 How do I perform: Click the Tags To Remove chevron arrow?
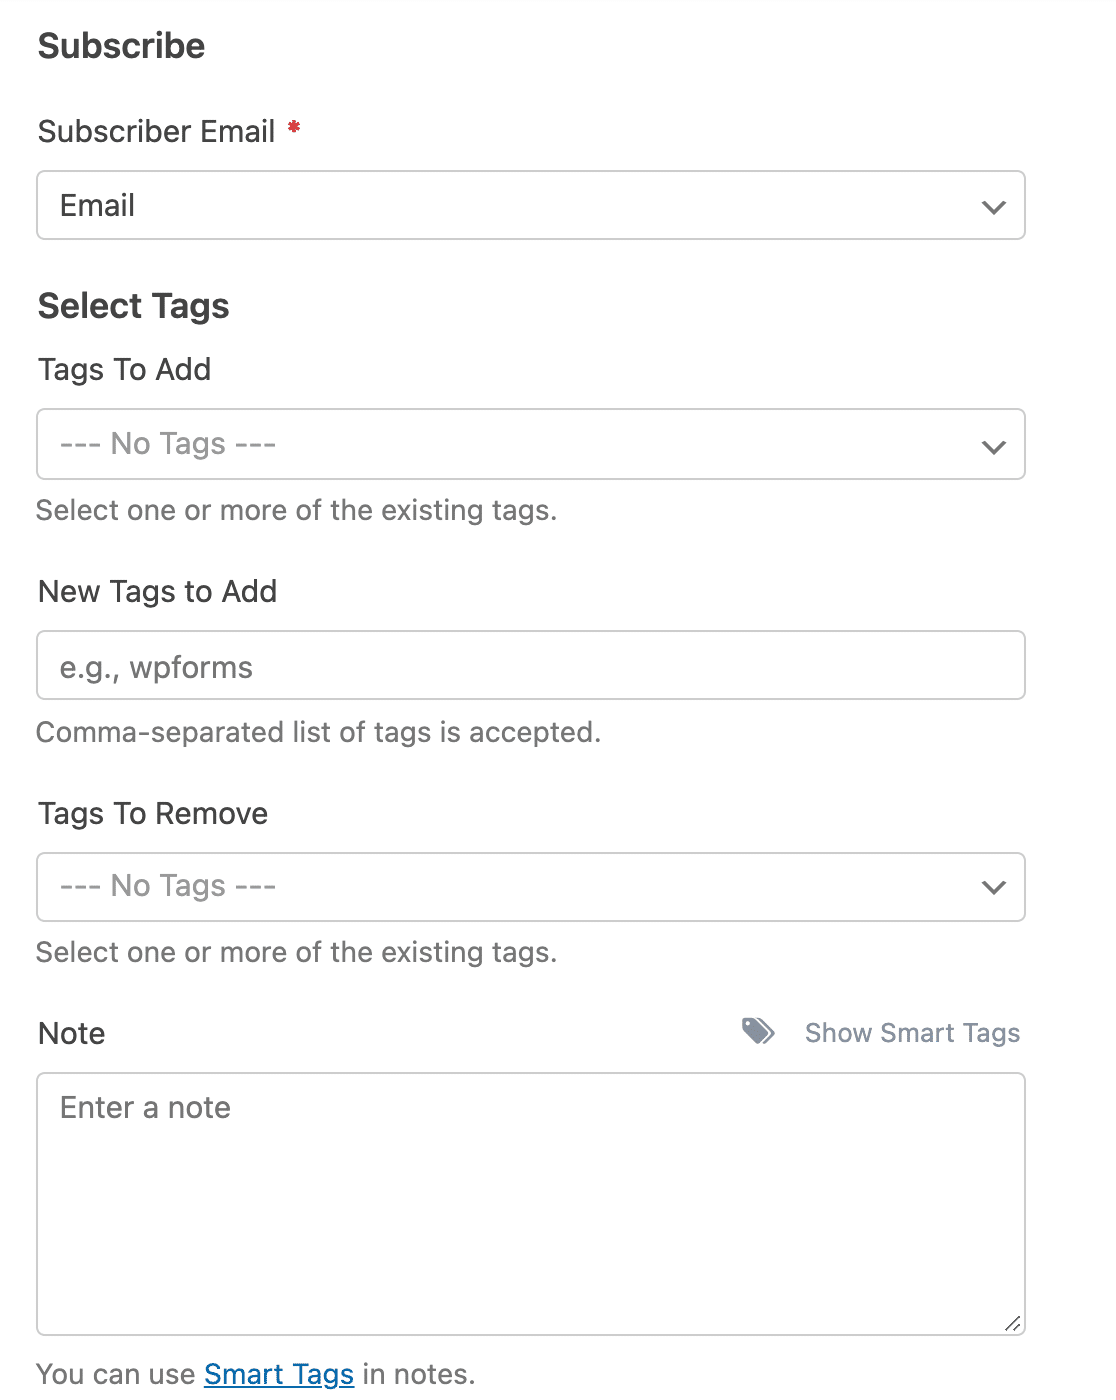pyautogui.click(x=993, y=887)
